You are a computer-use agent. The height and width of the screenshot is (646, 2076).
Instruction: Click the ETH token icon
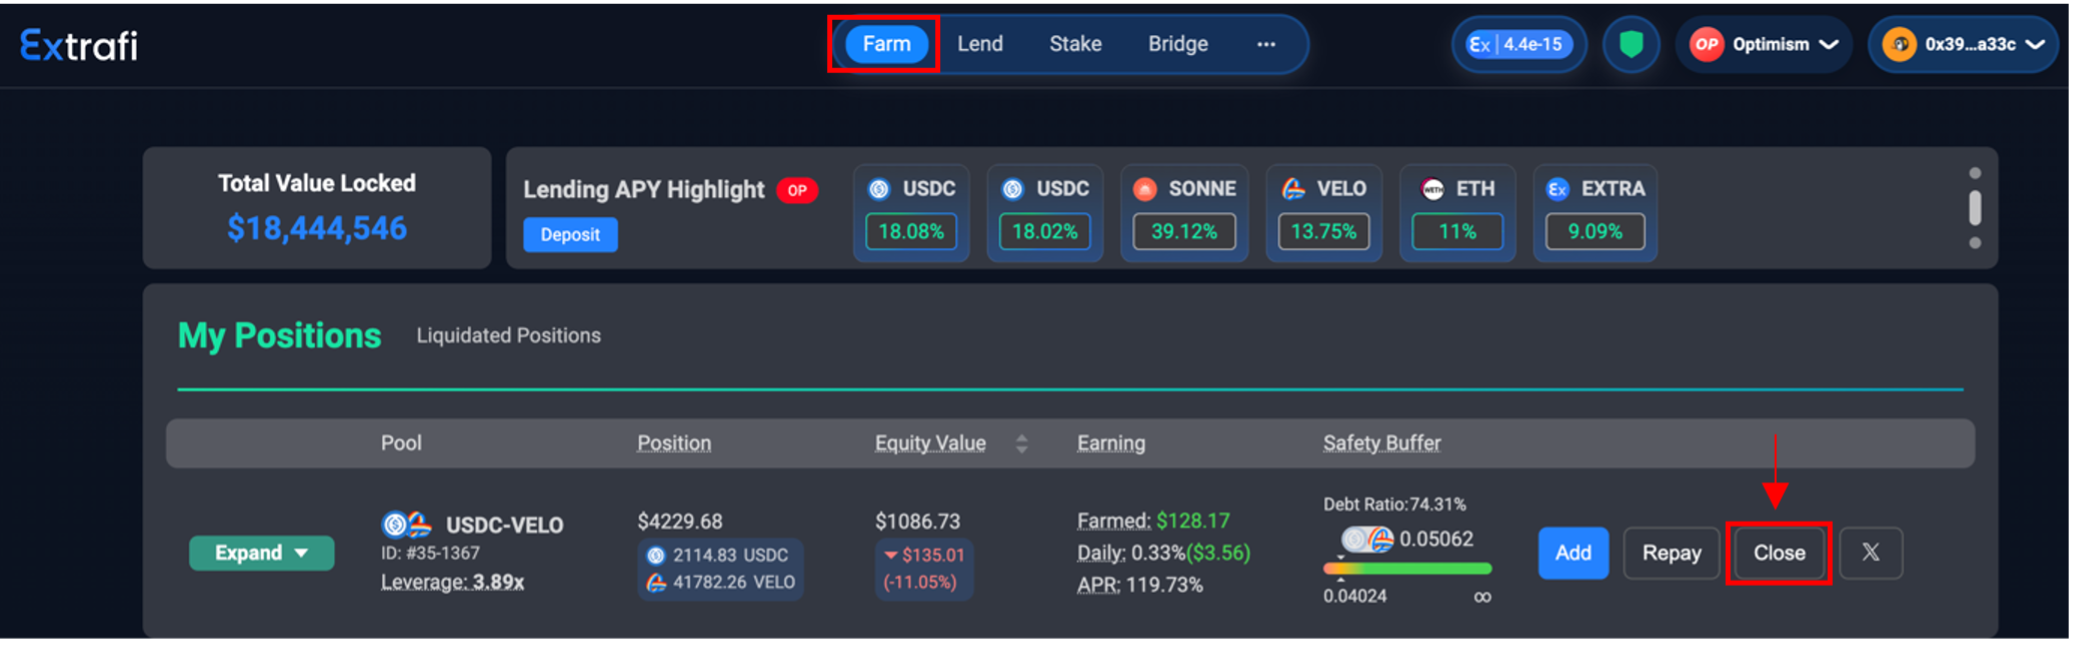(1433, 189)
